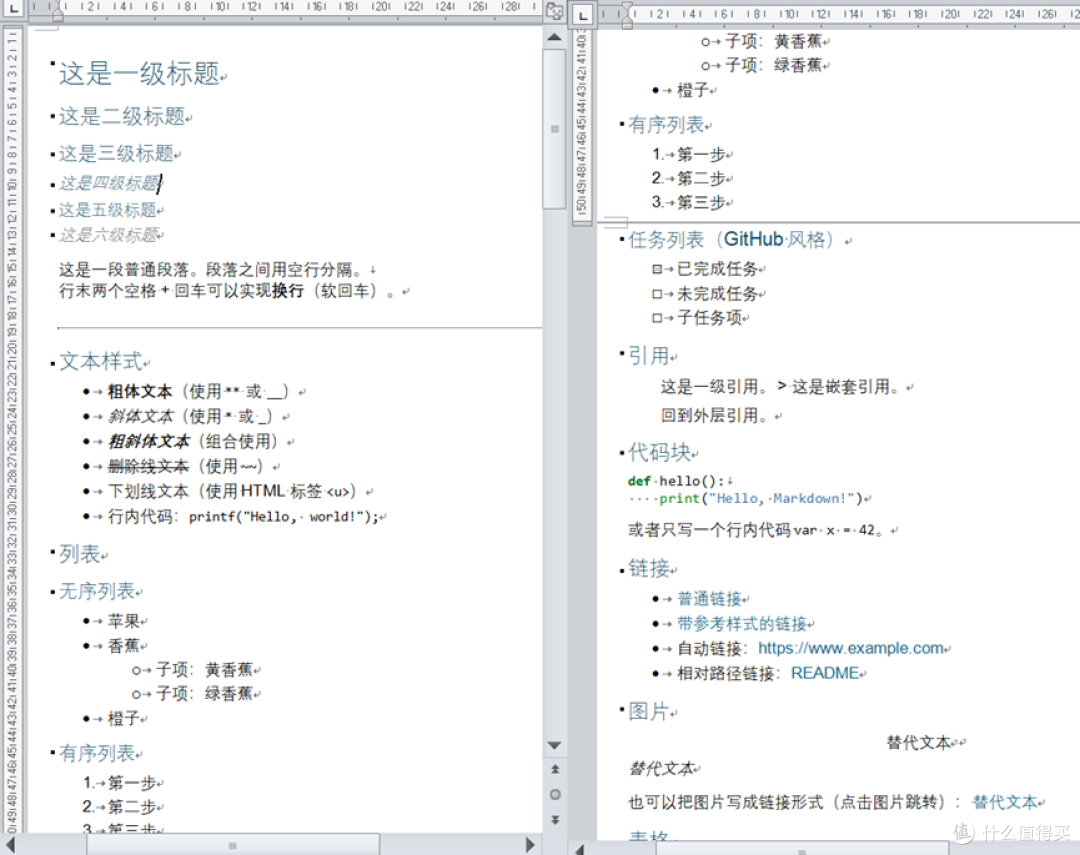The image size is (1080, 855).
Task: Click the code line def hello():
Action: 676,481
